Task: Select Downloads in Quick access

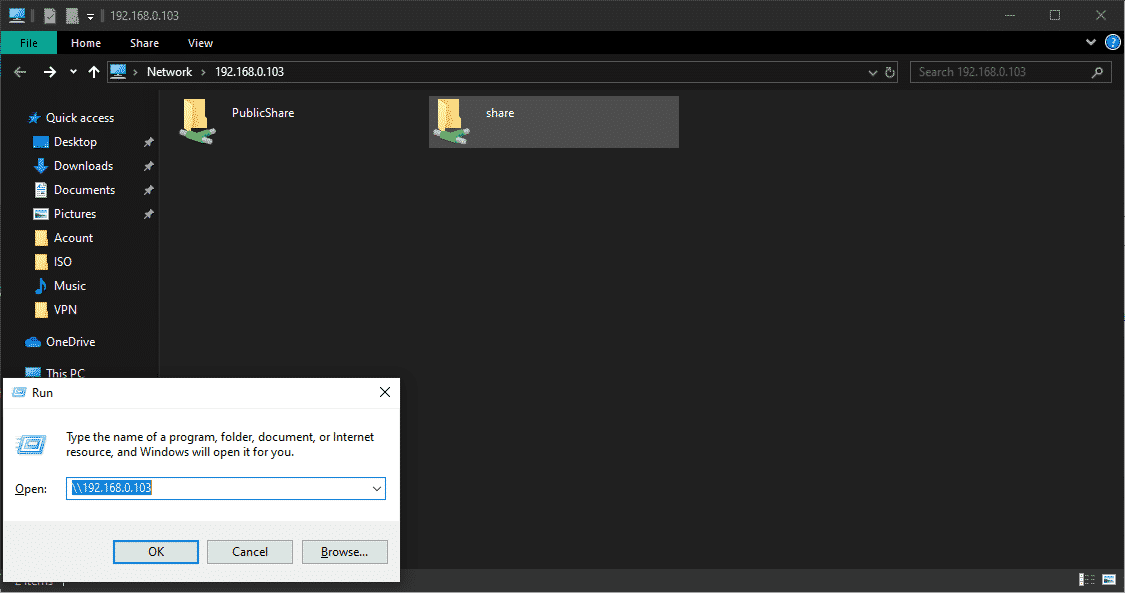Action: [83, 166]
